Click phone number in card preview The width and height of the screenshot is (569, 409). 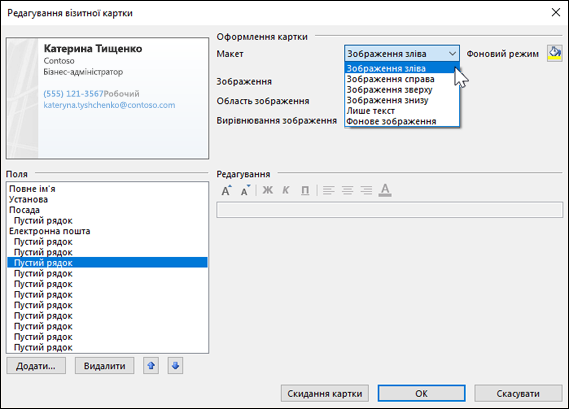(73, 94)
